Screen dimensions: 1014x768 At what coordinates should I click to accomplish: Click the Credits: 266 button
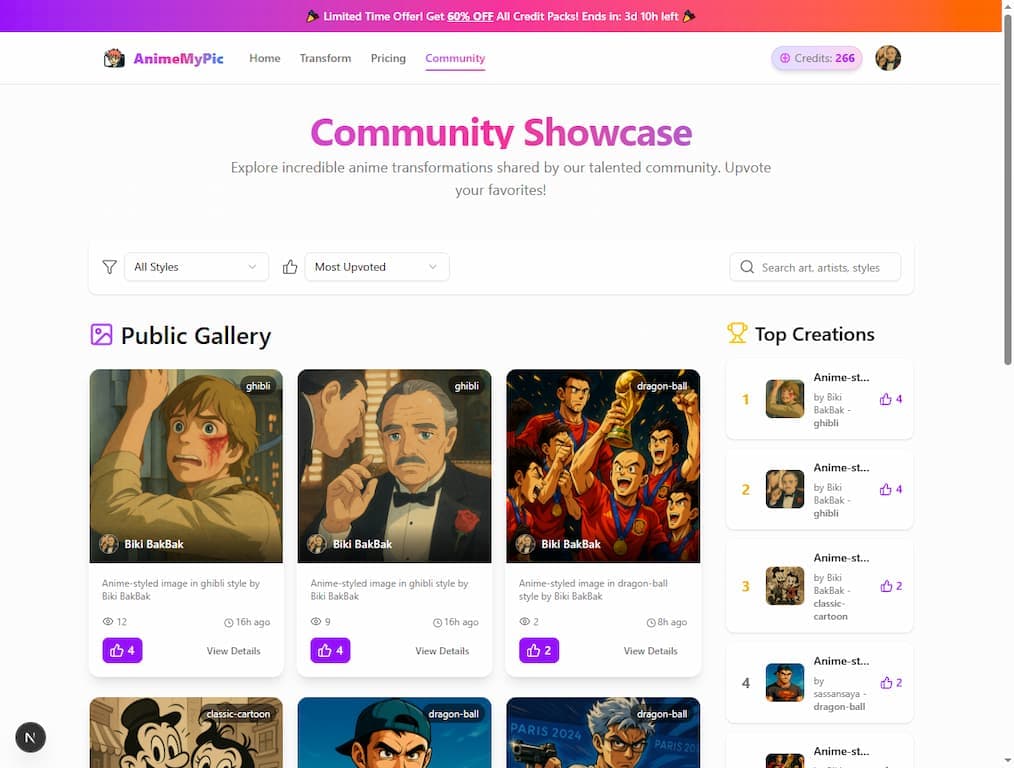[817, 58]
